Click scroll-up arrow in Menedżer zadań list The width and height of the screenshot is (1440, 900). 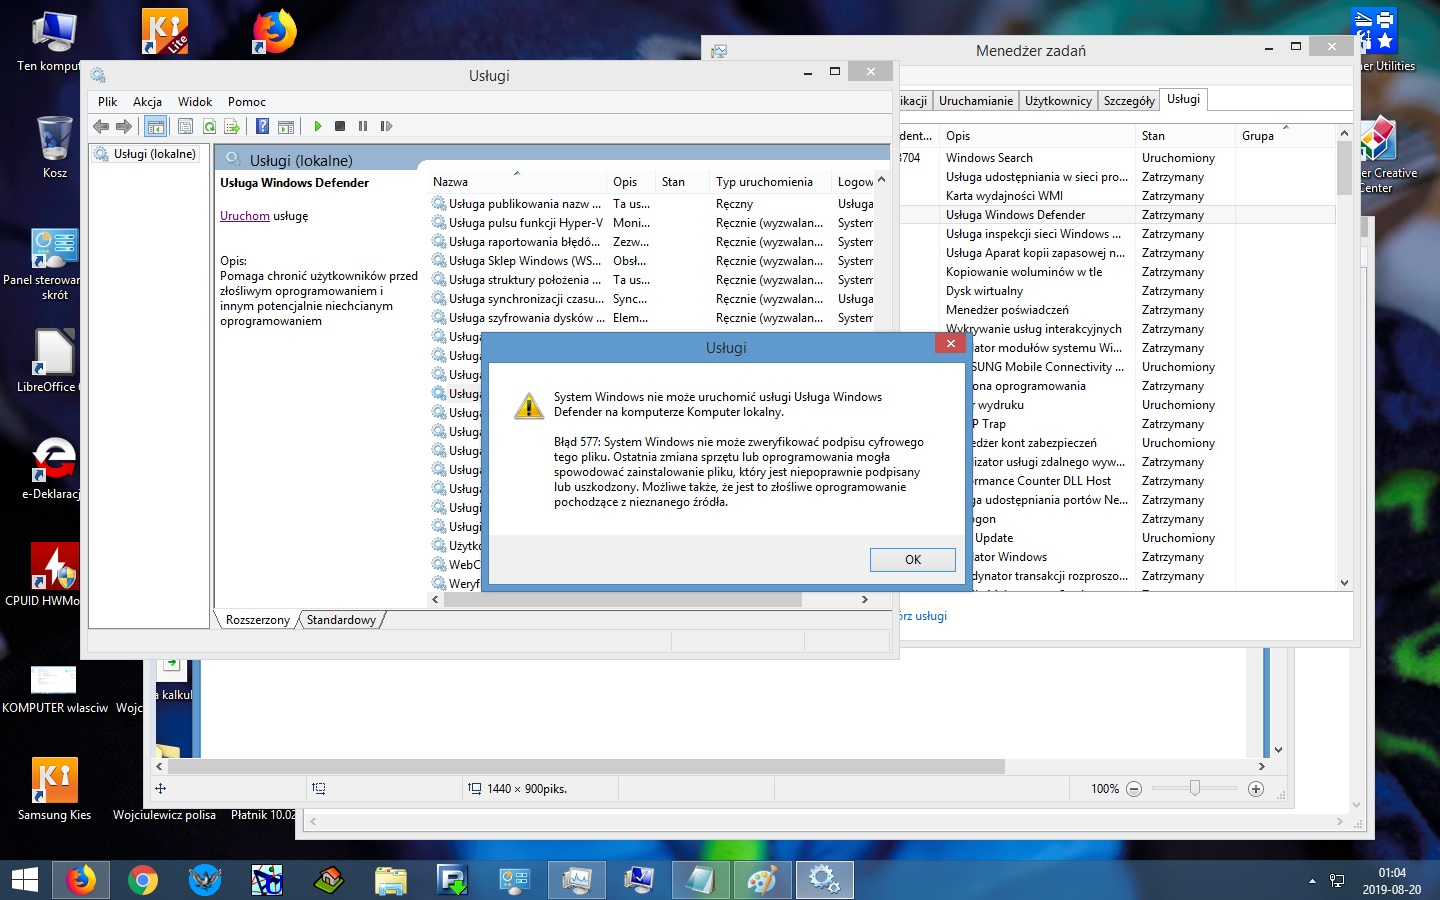(x=1344, y=134)
